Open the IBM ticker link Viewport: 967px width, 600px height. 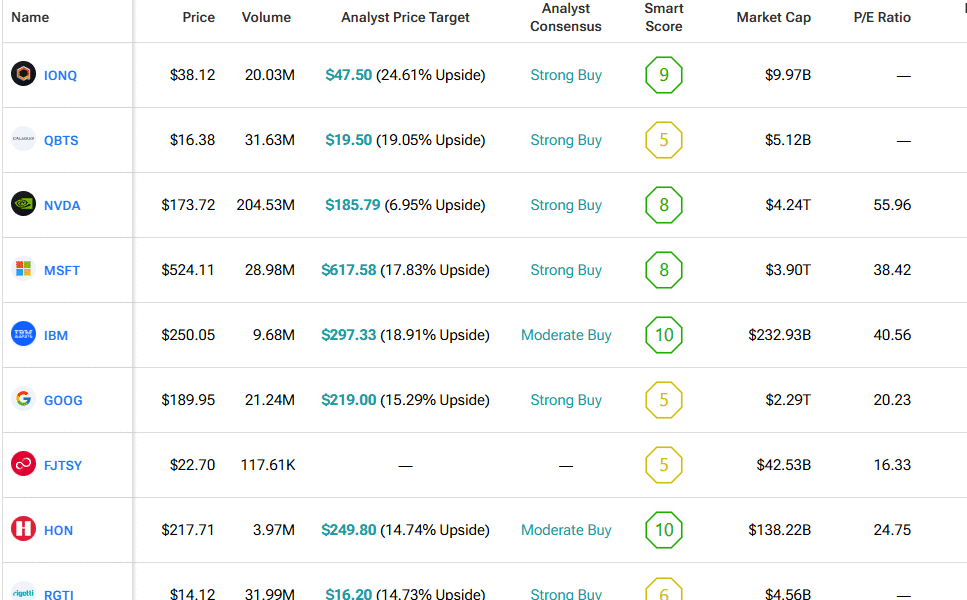(56, 335)
